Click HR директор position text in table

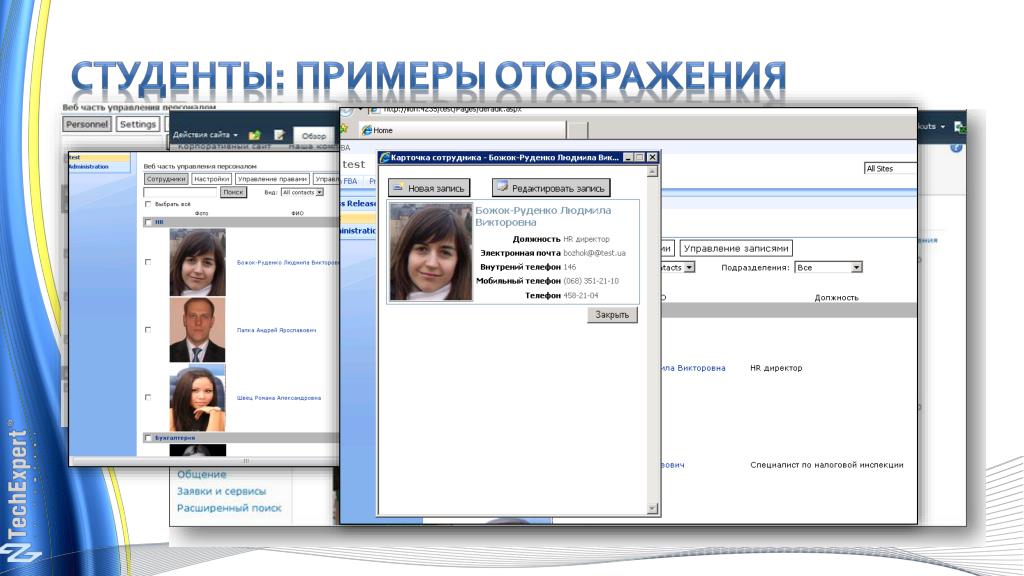click(776, 368)
